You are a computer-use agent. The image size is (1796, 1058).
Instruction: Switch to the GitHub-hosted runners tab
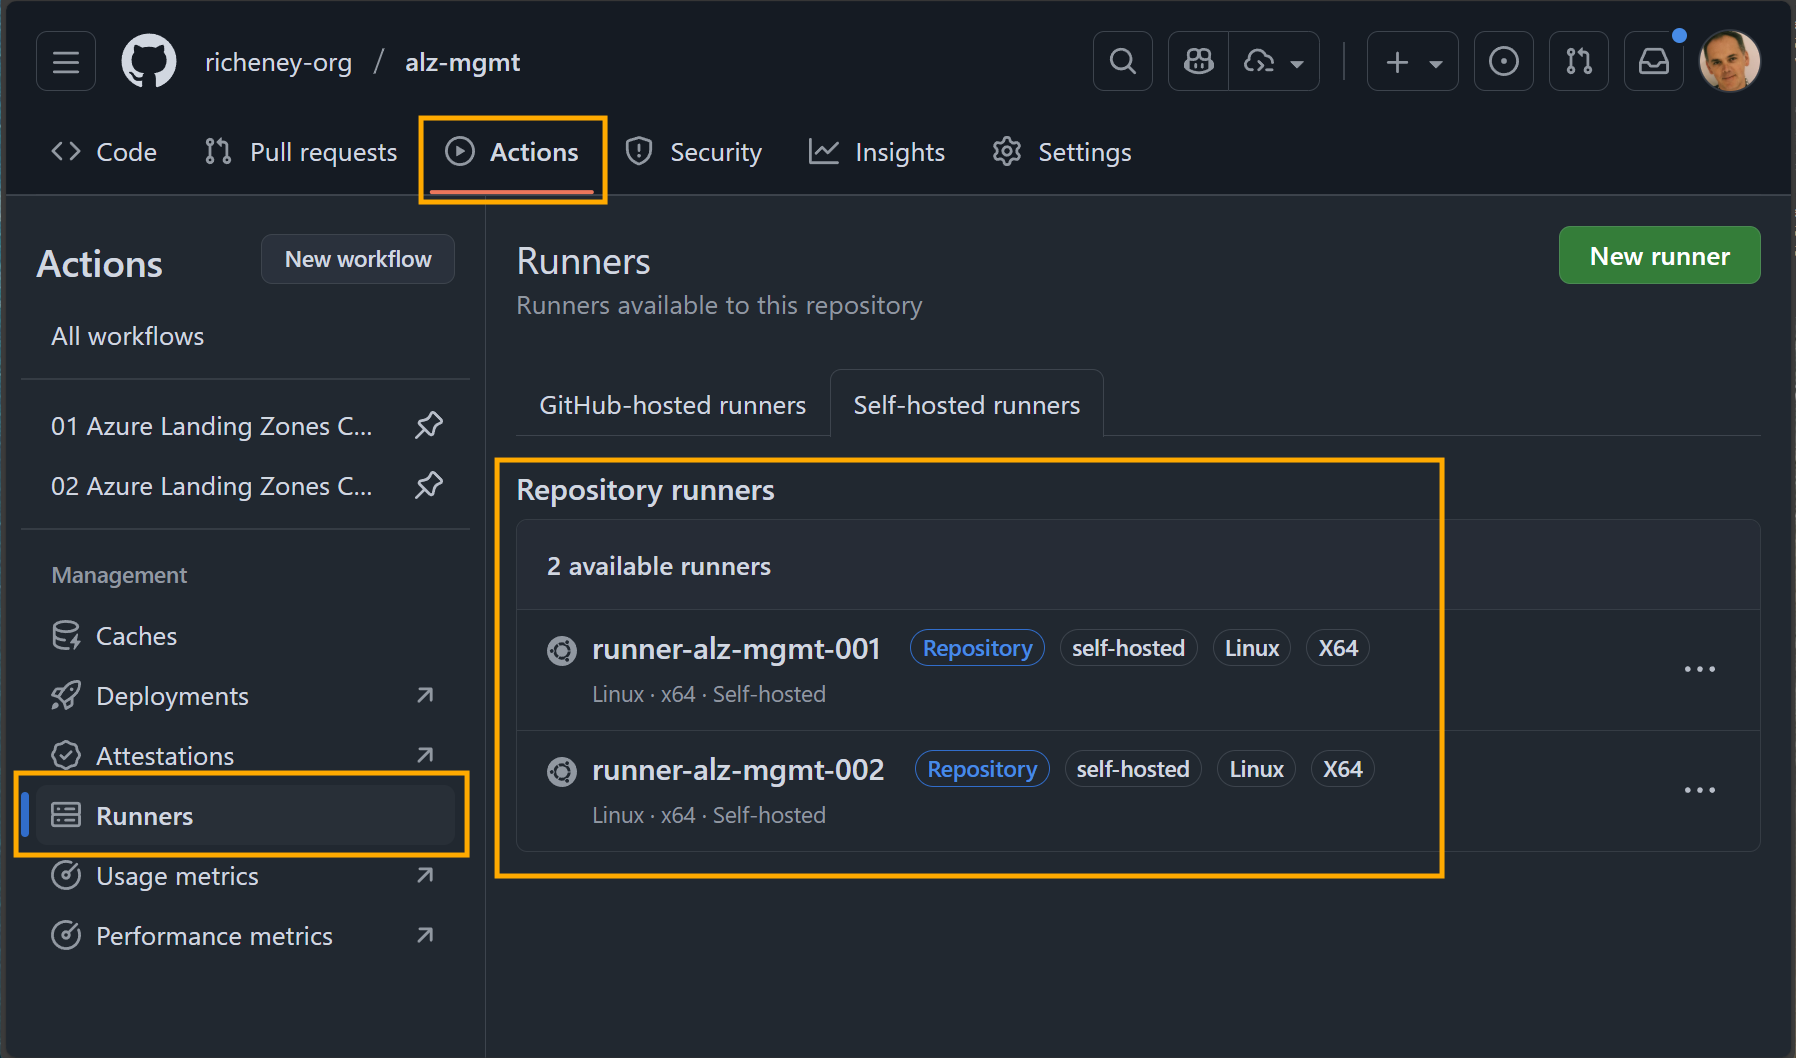click(671, 404)
